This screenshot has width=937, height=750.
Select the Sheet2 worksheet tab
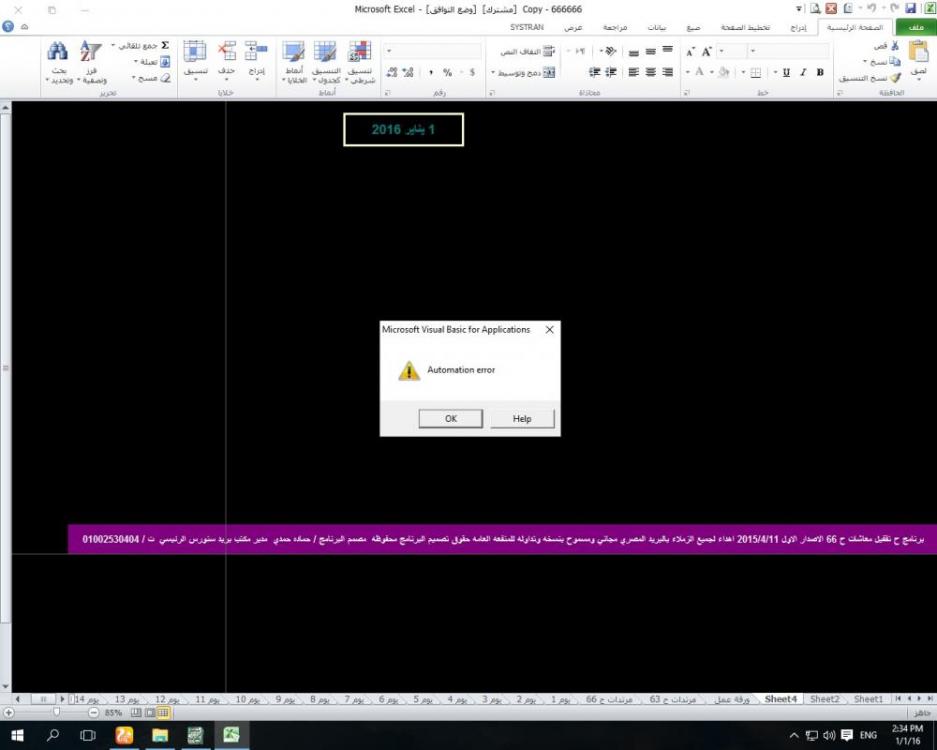click(x=825, y=699)
